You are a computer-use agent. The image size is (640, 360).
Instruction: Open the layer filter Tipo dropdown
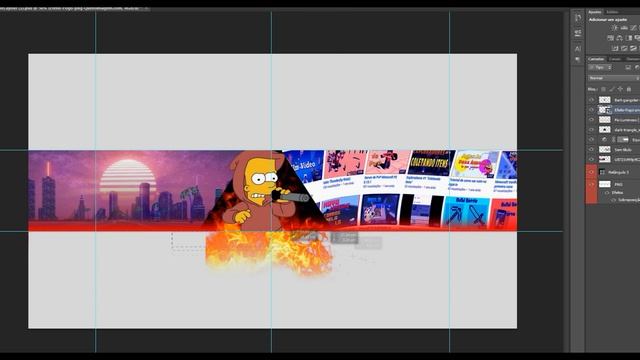tap(600, 67)
